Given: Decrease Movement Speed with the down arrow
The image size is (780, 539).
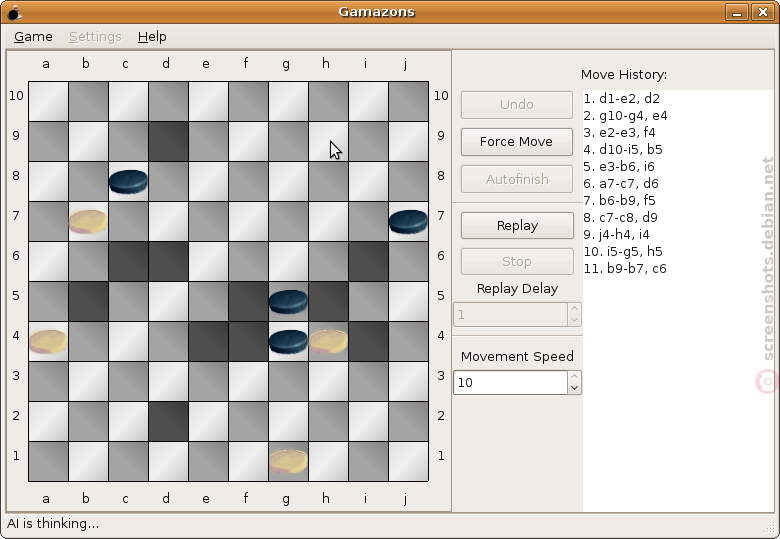Looking at the screenshot, I should coord(574,388).
